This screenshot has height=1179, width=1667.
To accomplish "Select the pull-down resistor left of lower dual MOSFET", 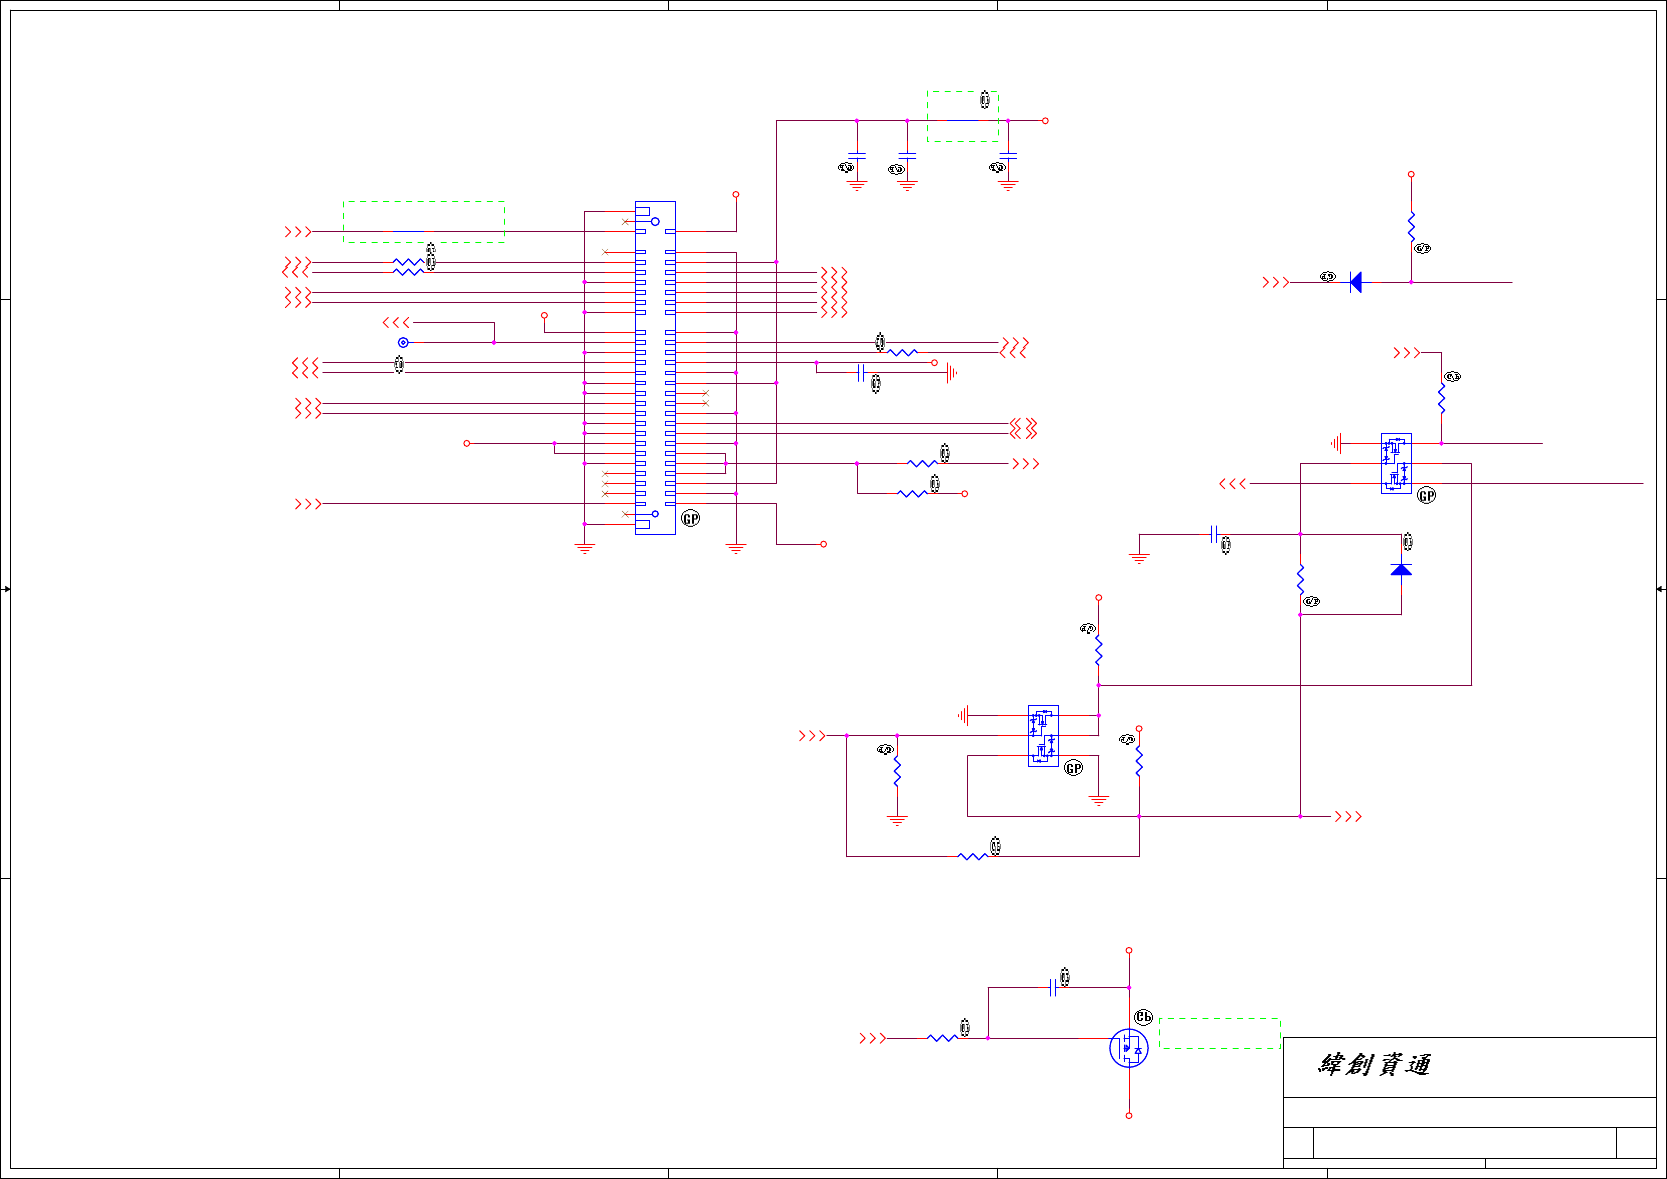I will point(897,772).
